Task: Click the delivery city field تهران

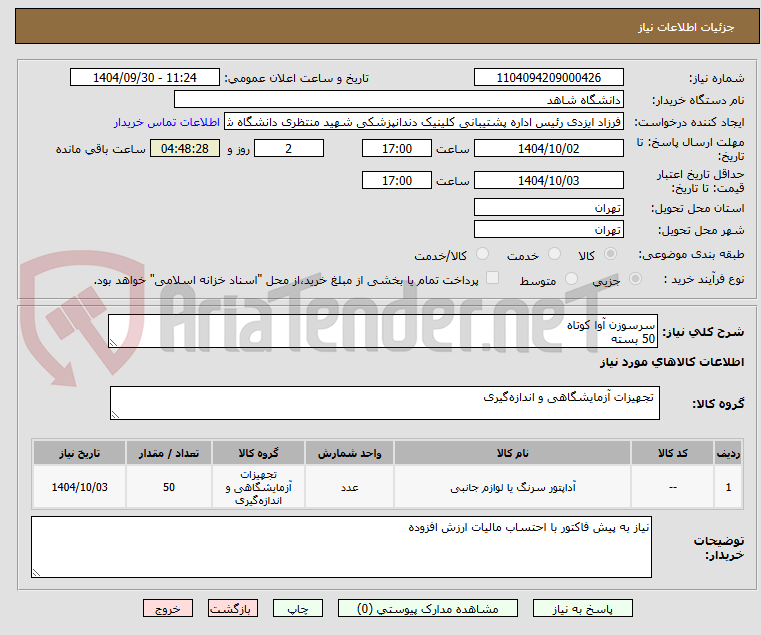Action: [x=548, y=229]
